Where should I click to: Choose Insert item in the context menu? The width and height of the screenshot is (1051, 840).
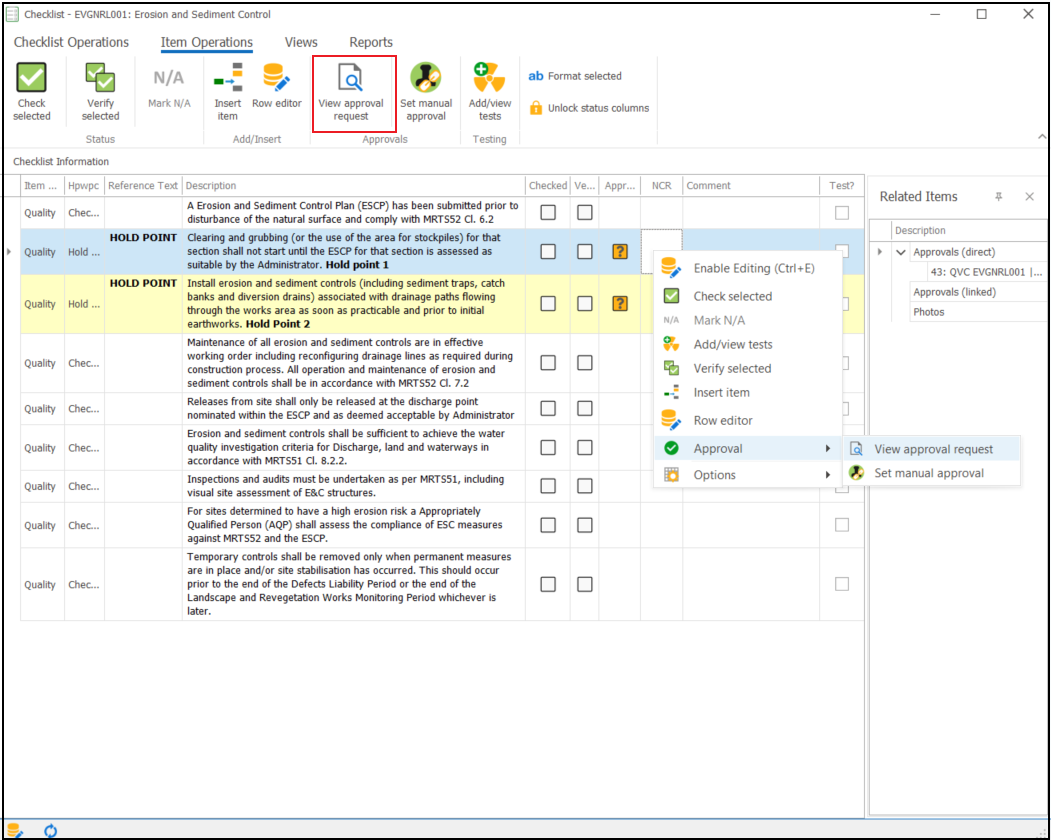pos(747,393)
